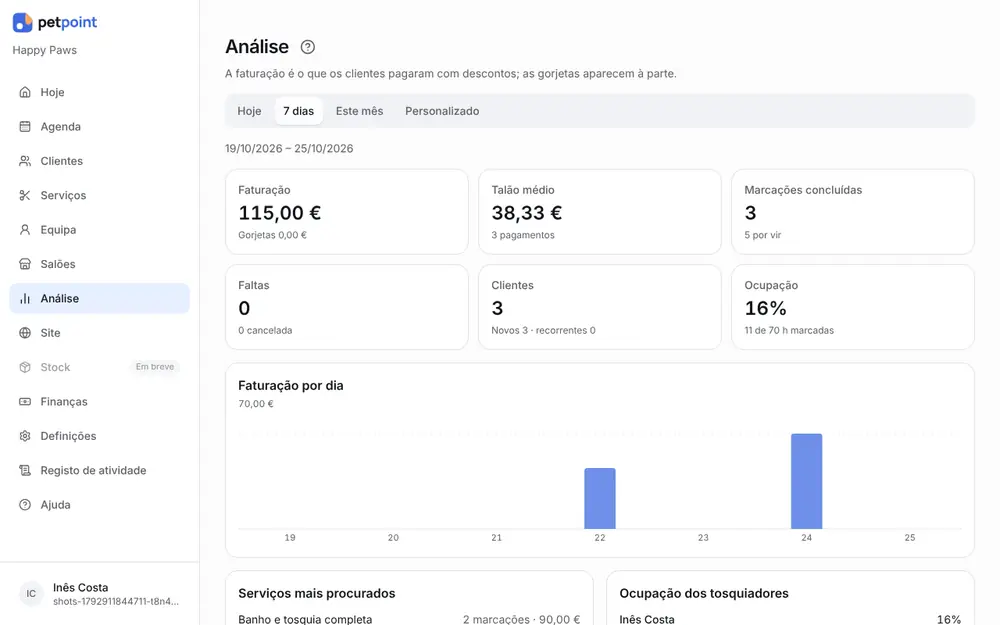Select the Site globe icon
This screenshot has width=1000, height=625.
tap(25, 334)
